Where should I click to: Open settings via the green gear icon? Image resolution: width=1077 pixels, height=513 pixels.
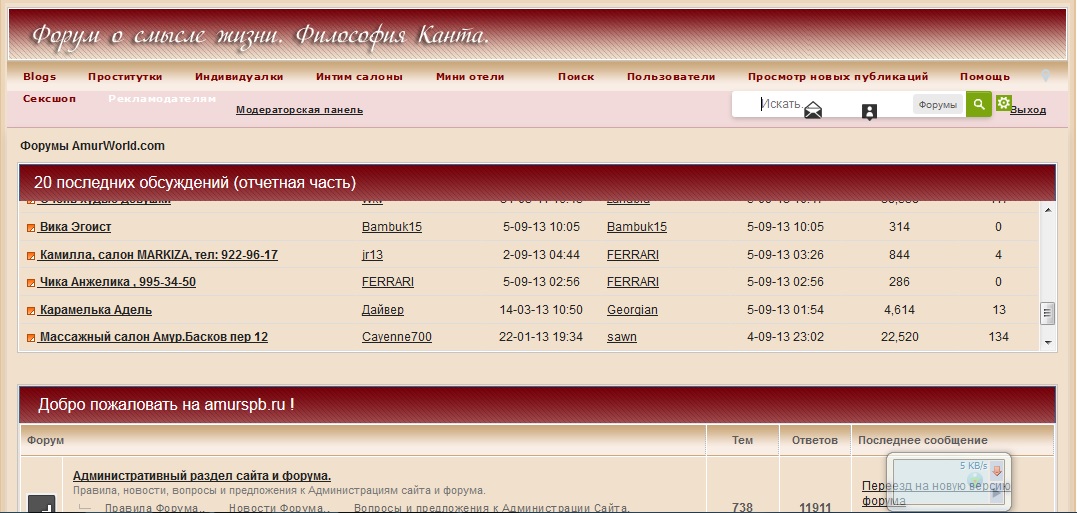(x=1003, y=102)
